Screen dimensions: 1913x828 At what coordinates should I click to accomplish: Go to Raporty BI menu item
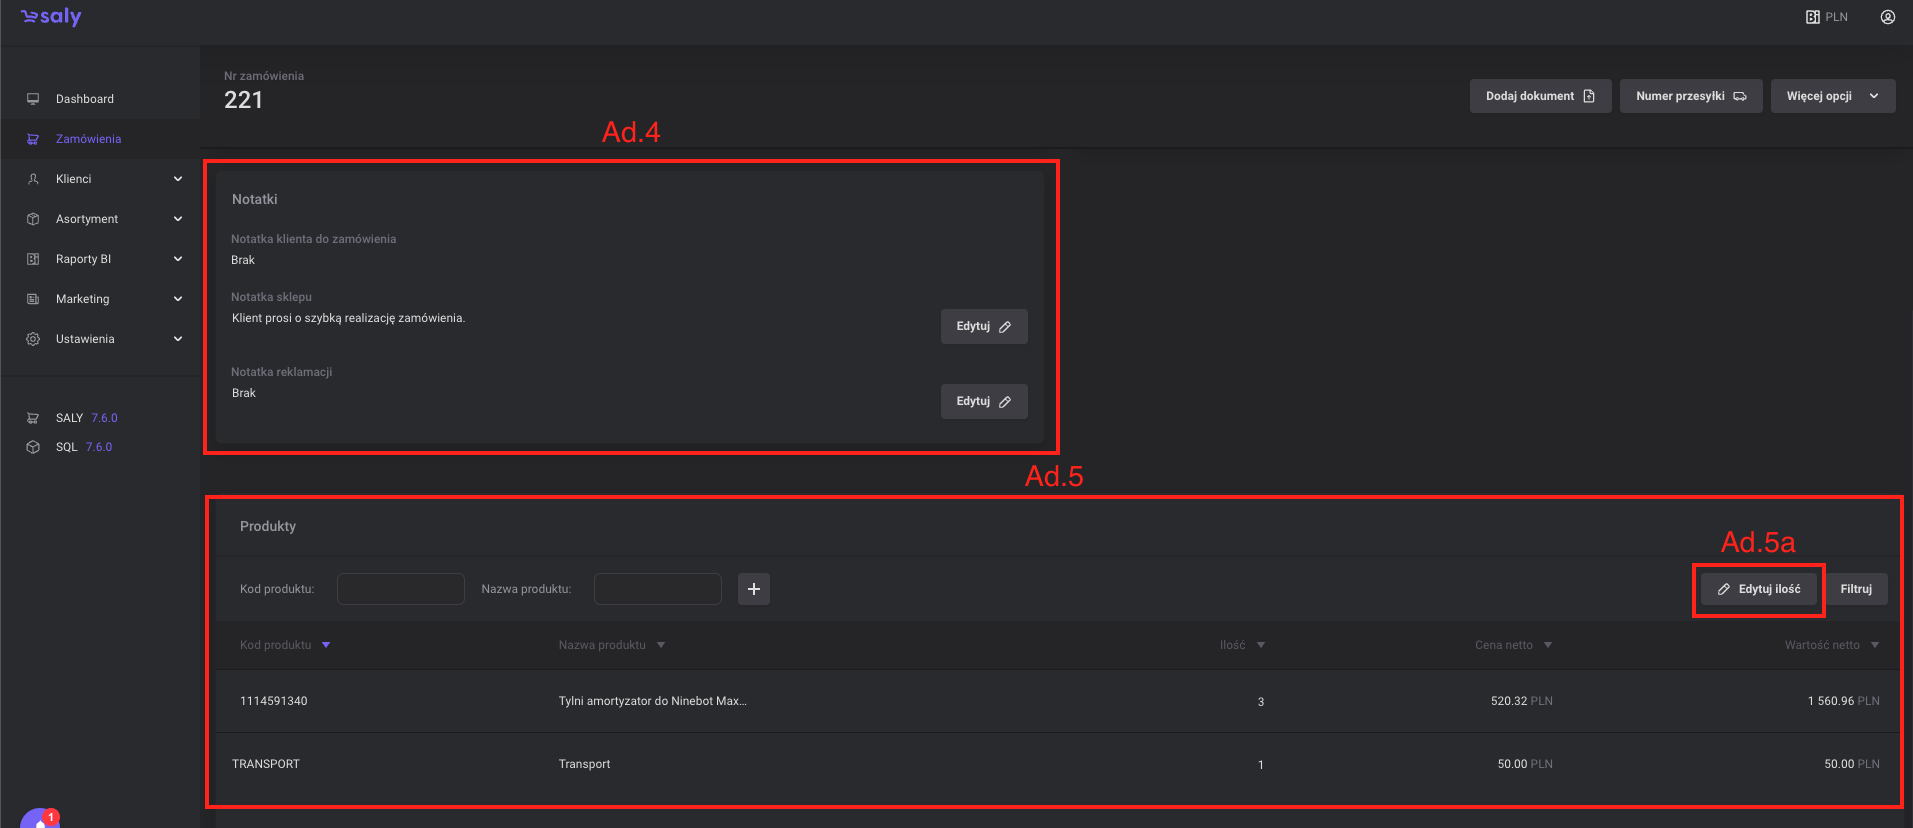pyautogui.click(x=84, y=259)
